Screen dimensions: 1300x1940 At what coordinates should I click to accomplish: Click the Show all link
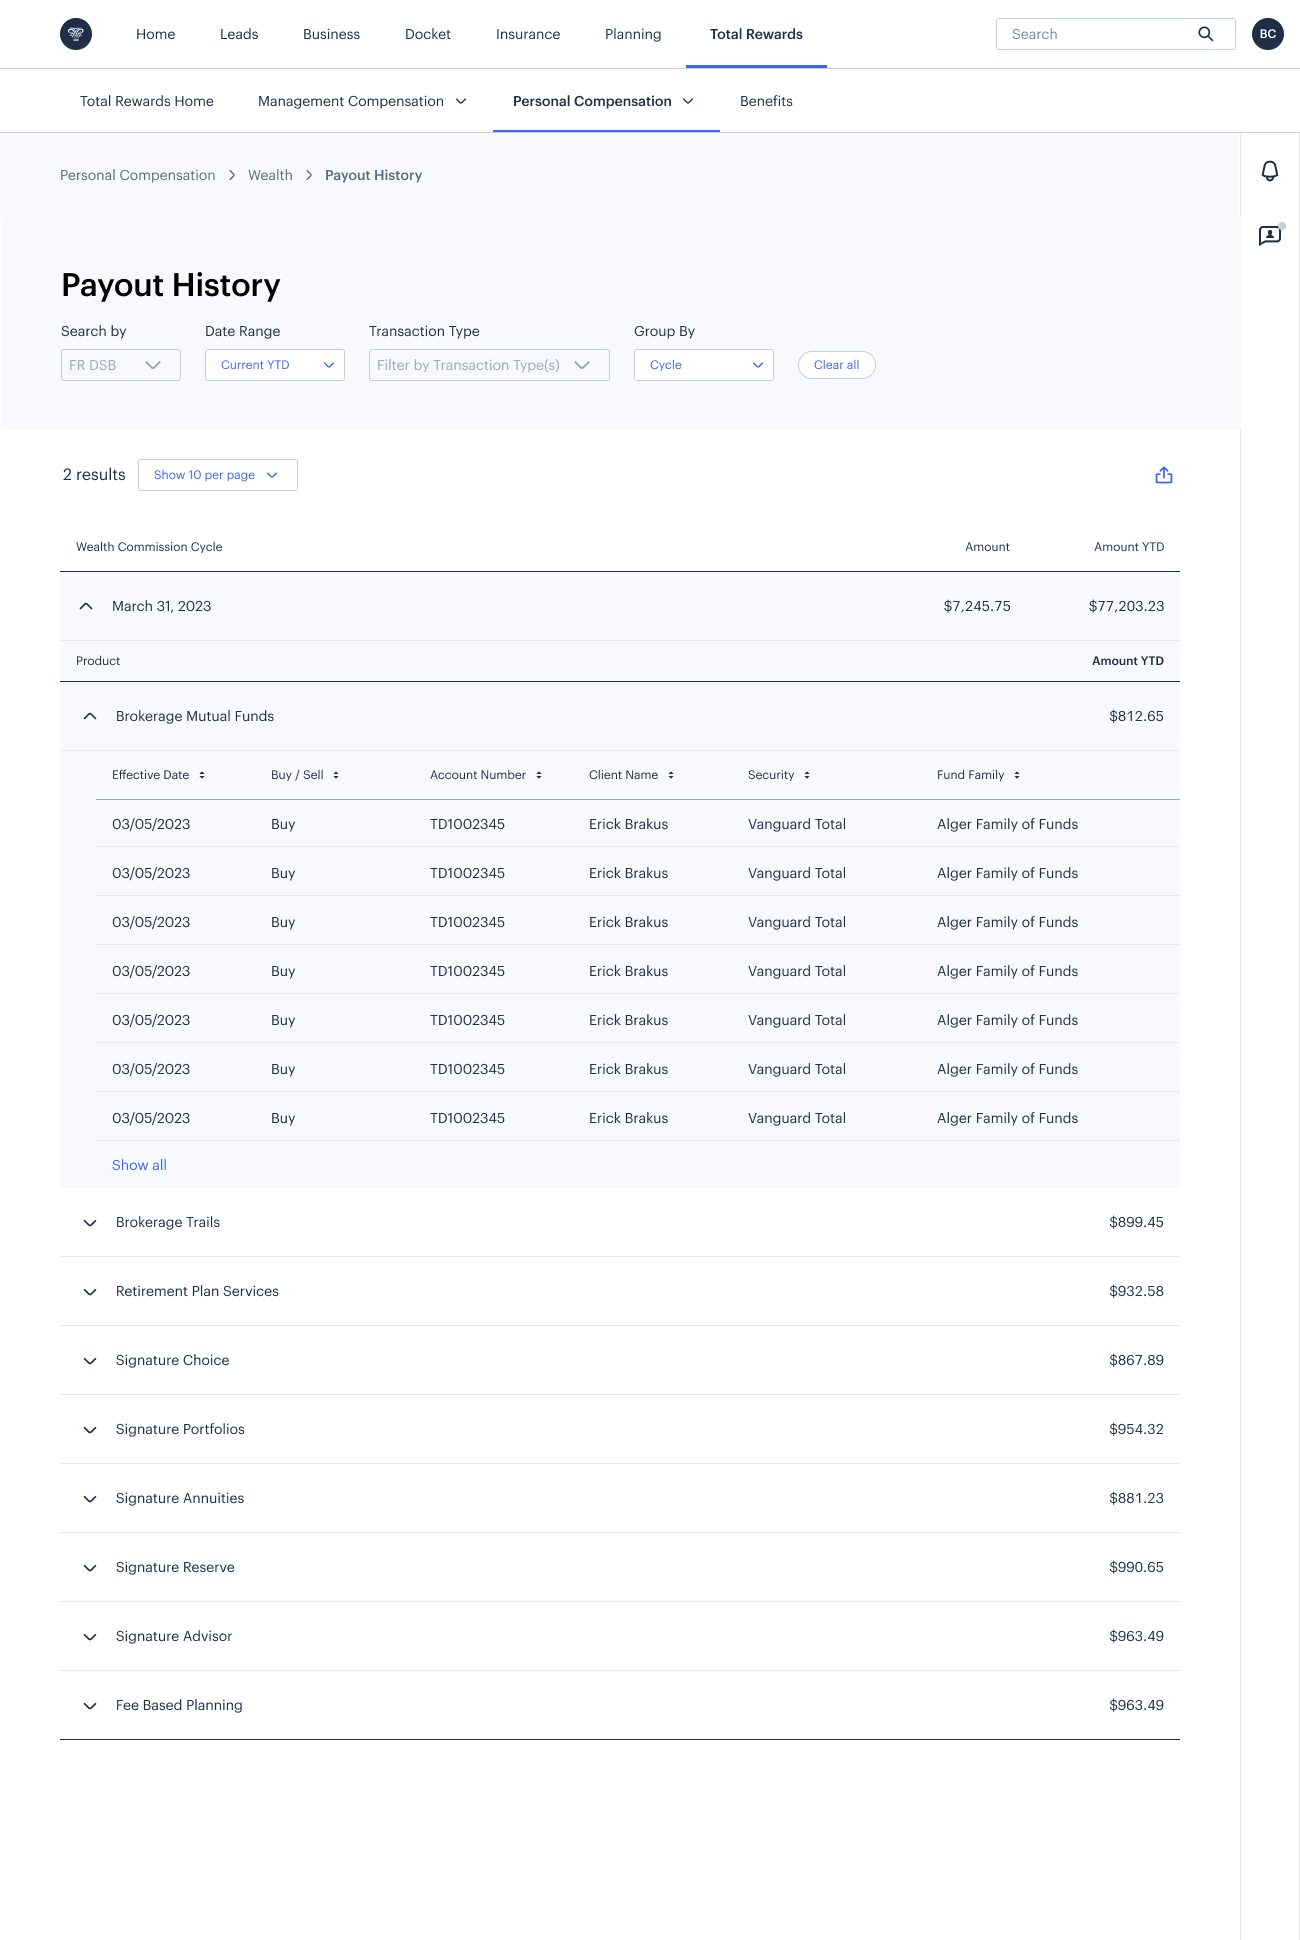tap(139, 1165)
